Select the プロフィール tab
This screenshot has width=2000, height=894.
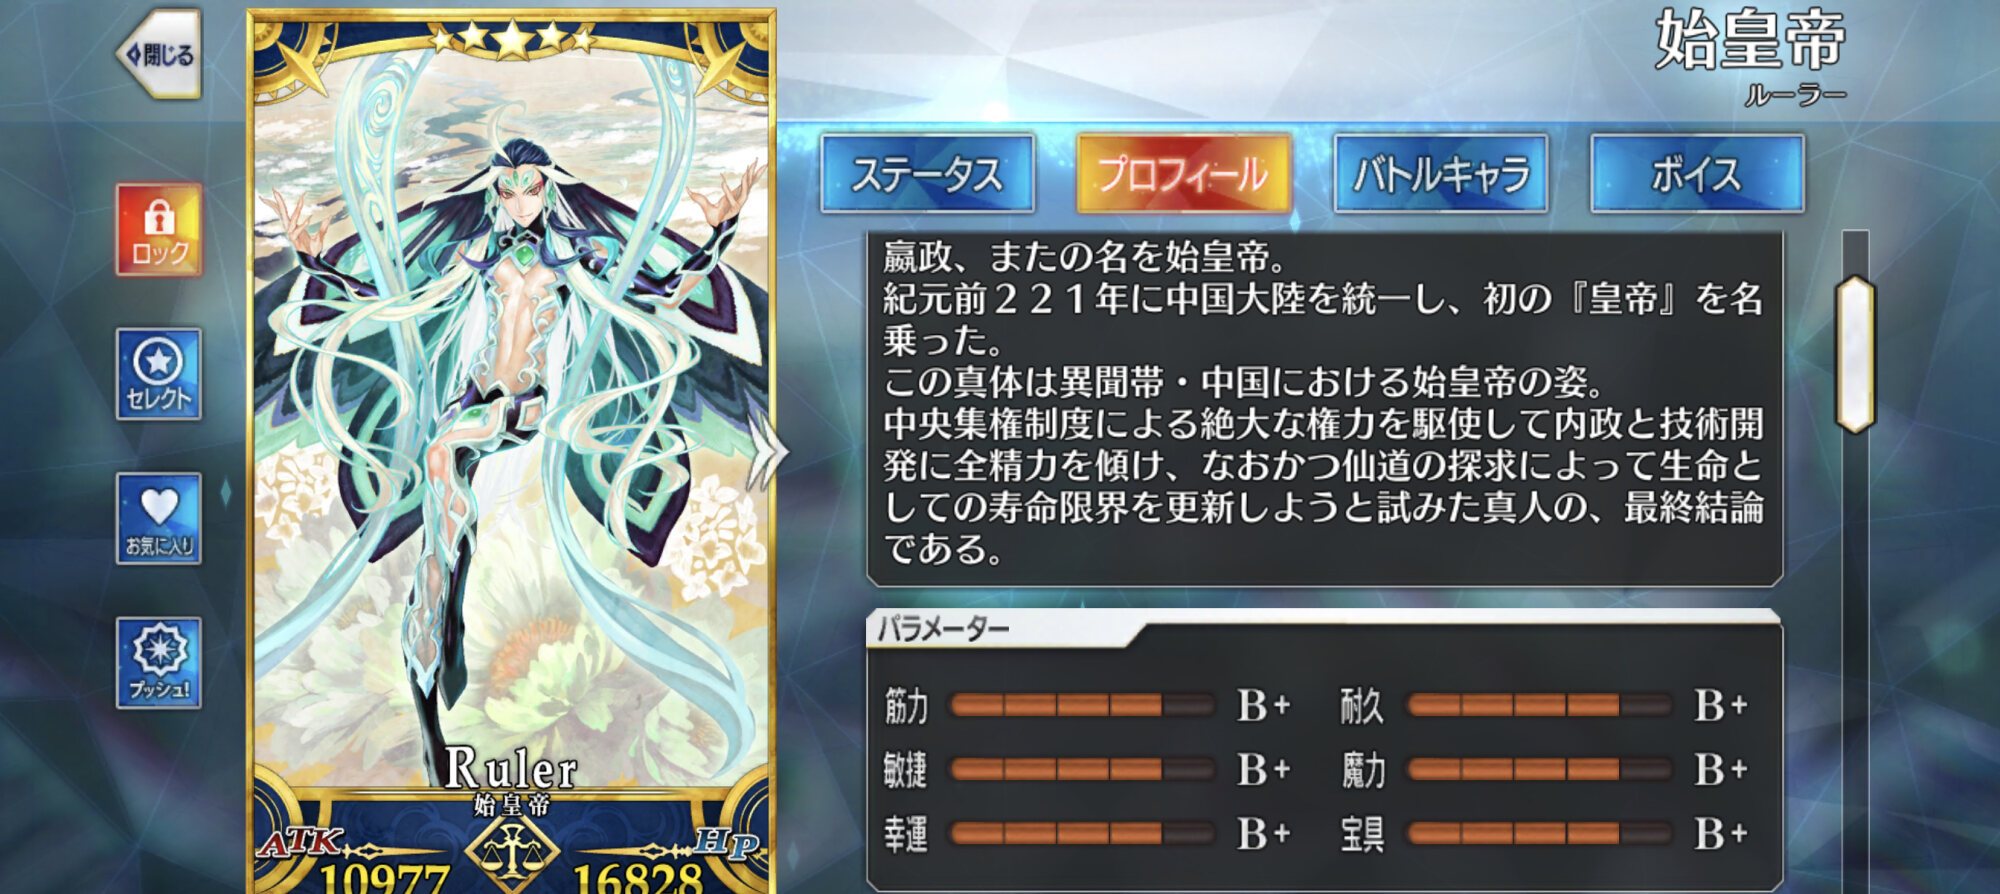[x=1184, y=174]
